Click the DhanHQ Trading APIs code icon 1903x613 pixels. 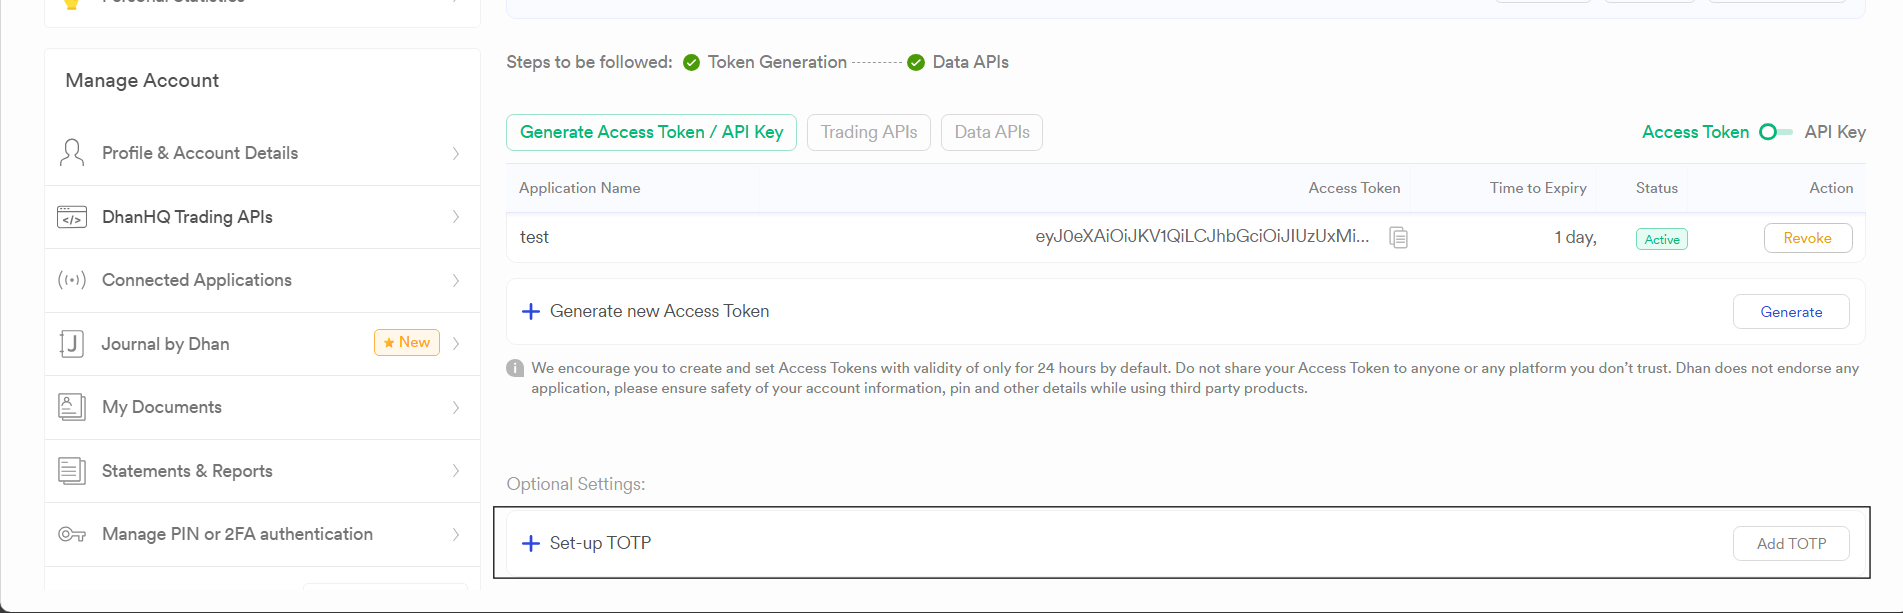[x=72, y=217]
